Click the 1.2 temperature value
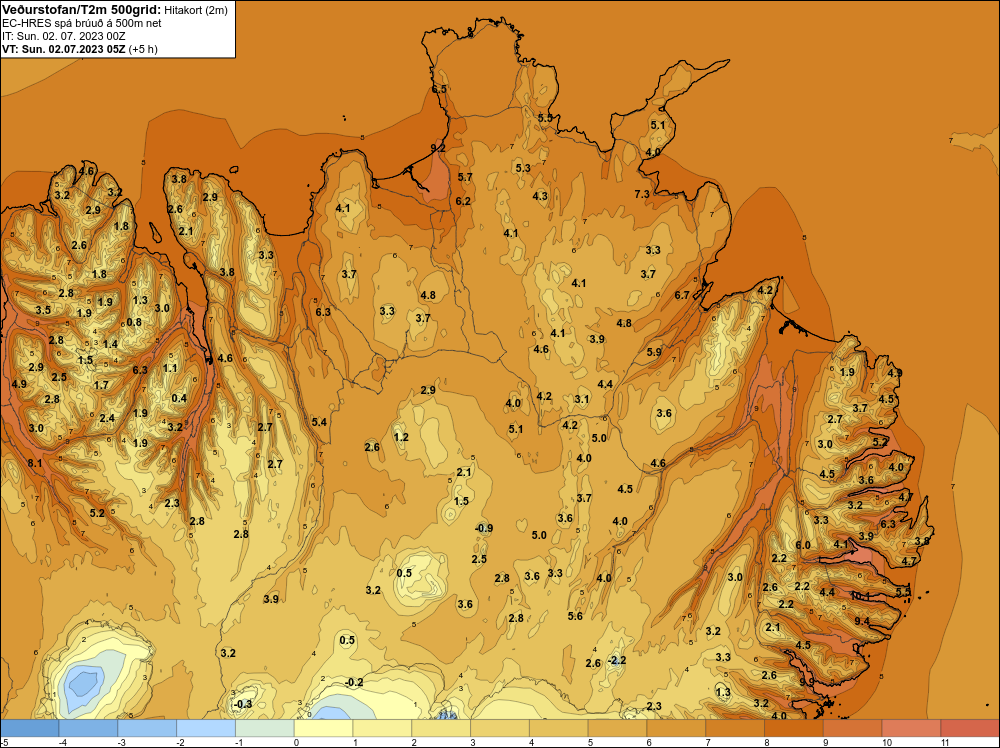 coord(401,437)
